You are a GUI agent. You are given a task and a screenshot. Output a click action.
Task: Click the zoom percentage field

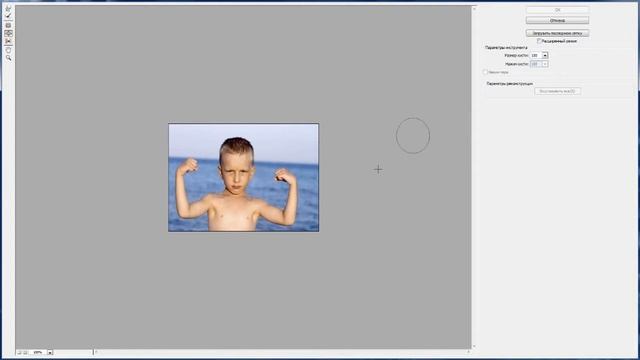[x=38, y=352]
